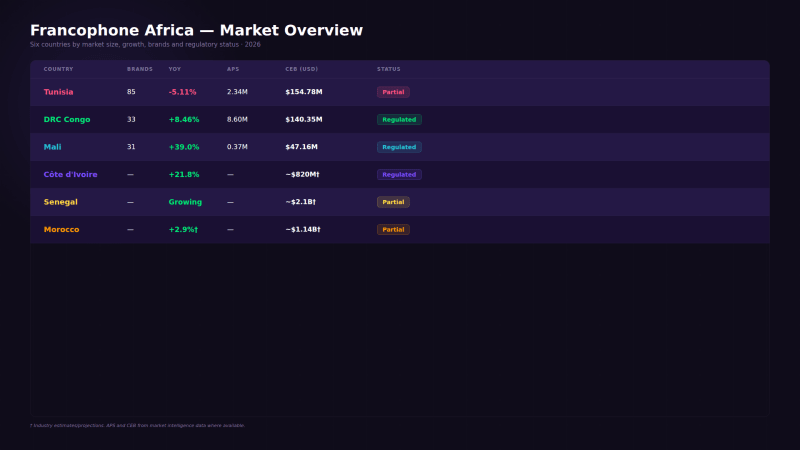Viewport: 800px width, 450px height.
Task: Click the ~$820M CEB estimate
Action: point(302,174)
